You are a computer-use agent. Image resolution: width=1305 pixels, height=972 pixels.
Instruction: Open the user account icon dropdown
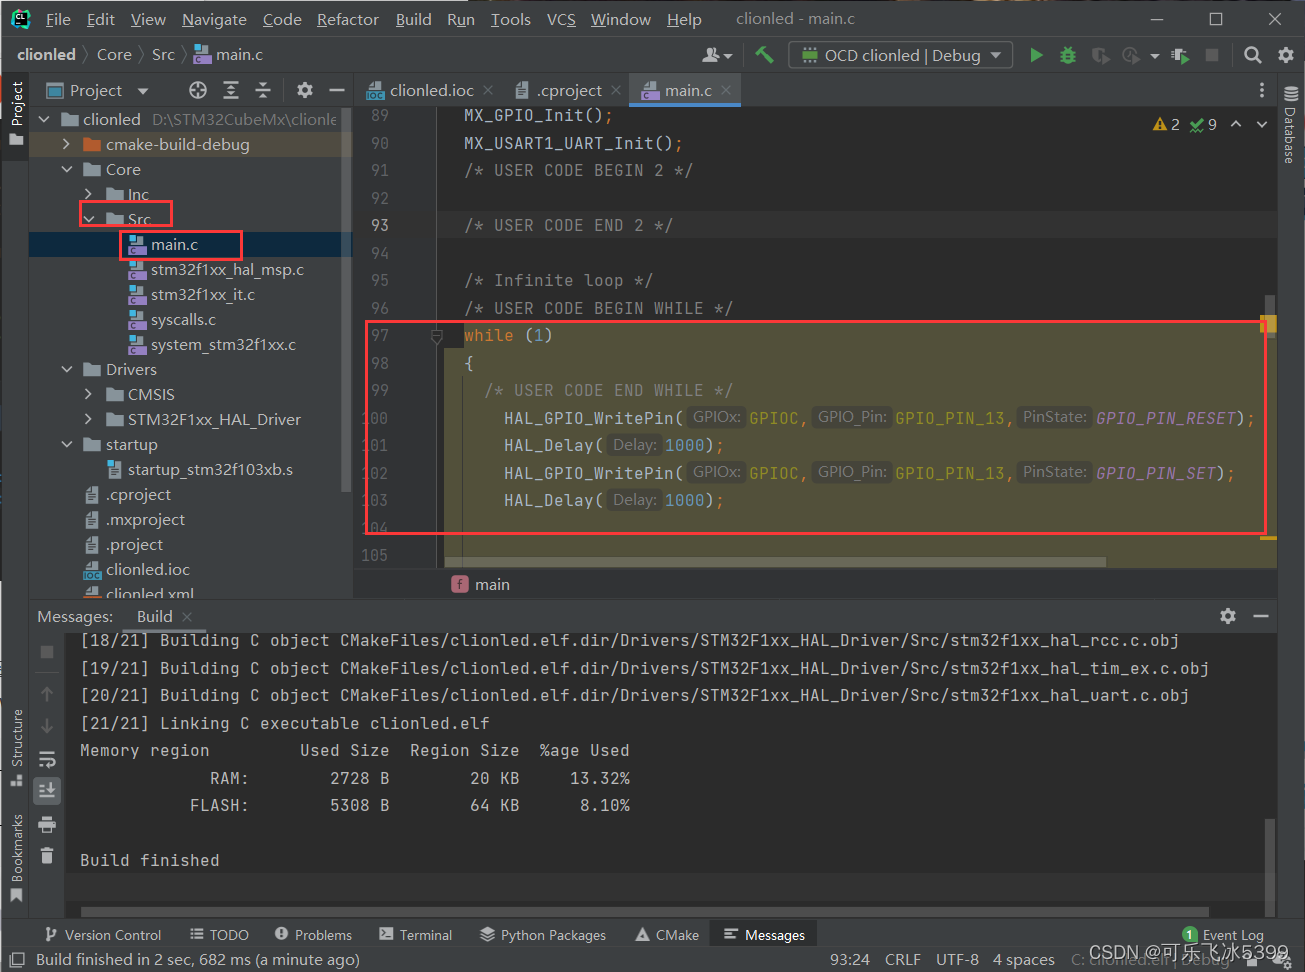[717, 55]
